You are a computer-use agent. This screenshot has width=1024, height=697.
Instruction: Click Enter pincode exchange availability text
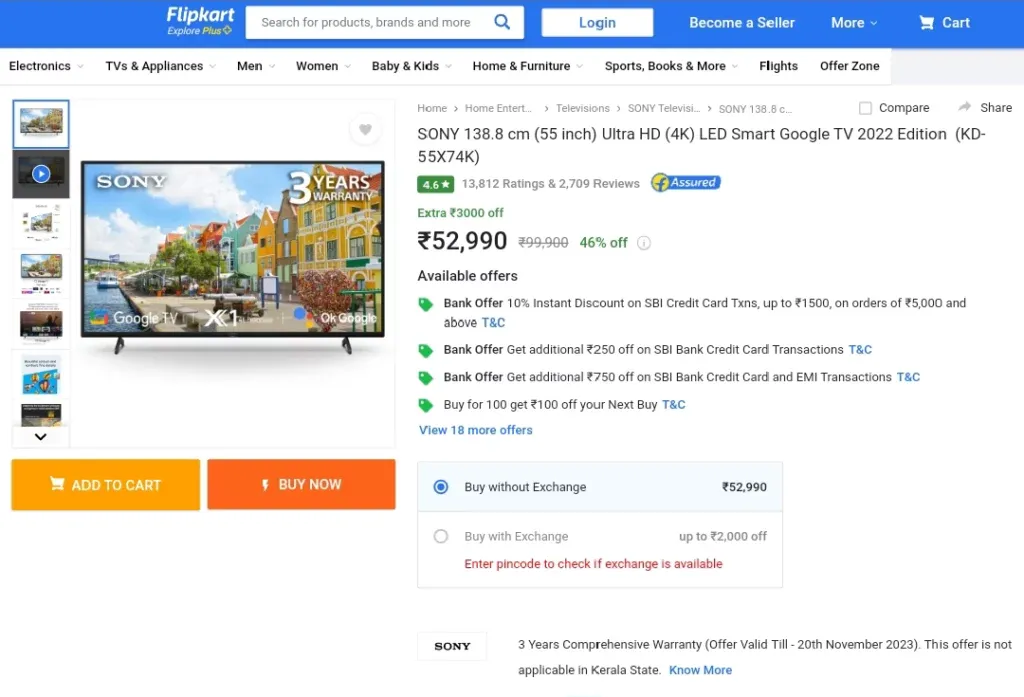[x=593, y=564]
